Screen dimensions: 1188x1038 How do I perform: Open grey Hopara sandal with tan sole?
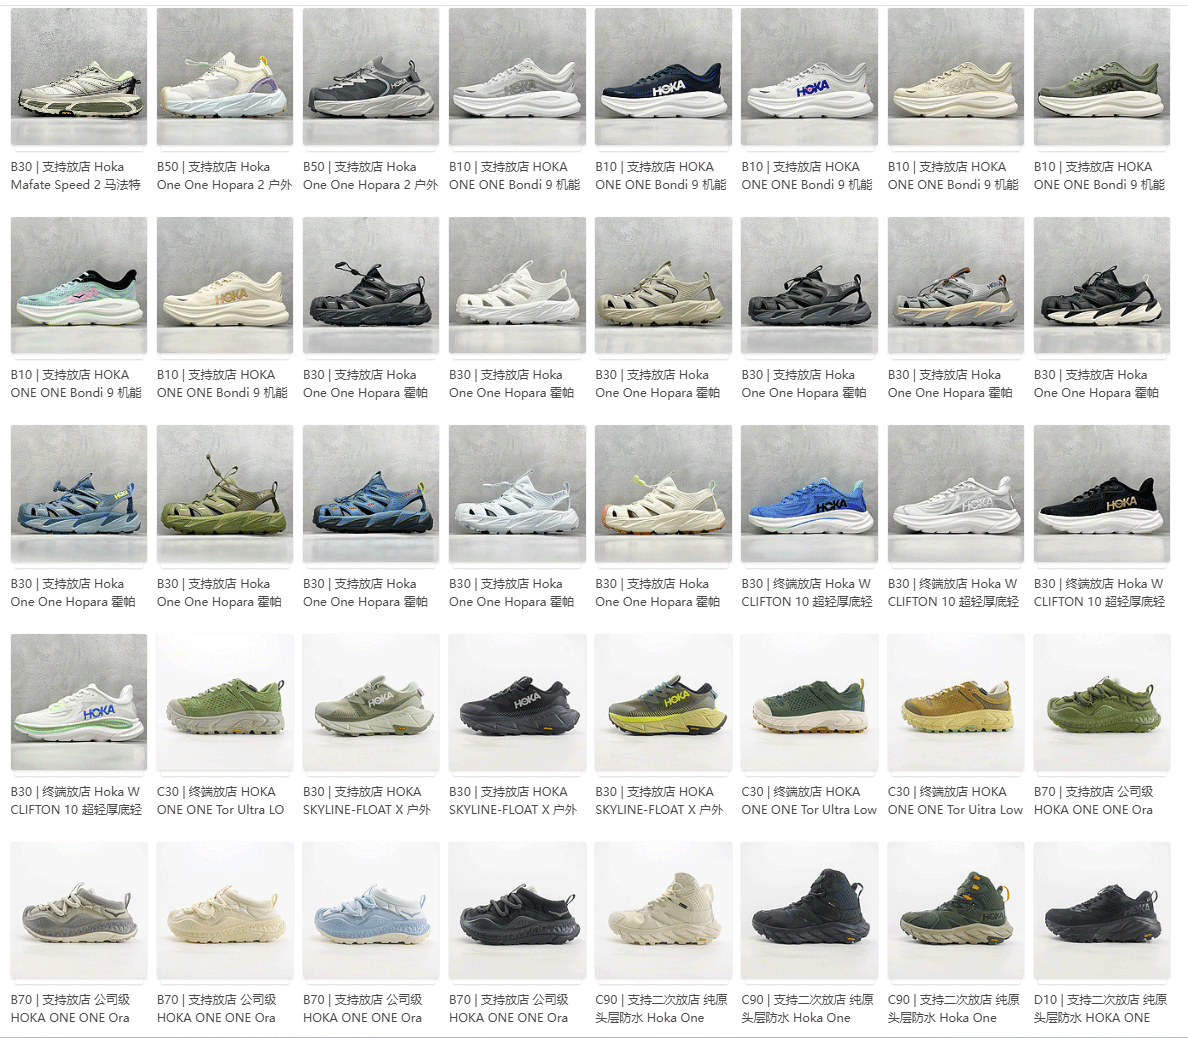(955, 285)
